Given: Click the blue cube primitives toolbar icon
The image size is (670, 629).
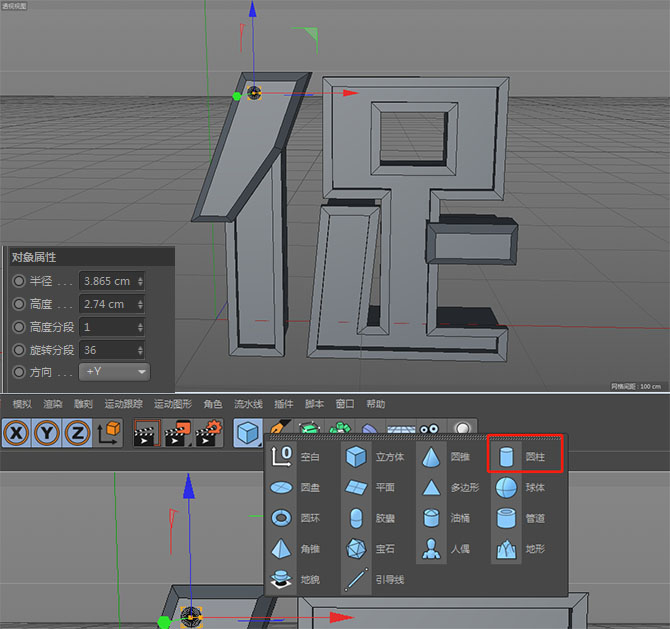Looking at the screenshot, I should click(248, 433).
